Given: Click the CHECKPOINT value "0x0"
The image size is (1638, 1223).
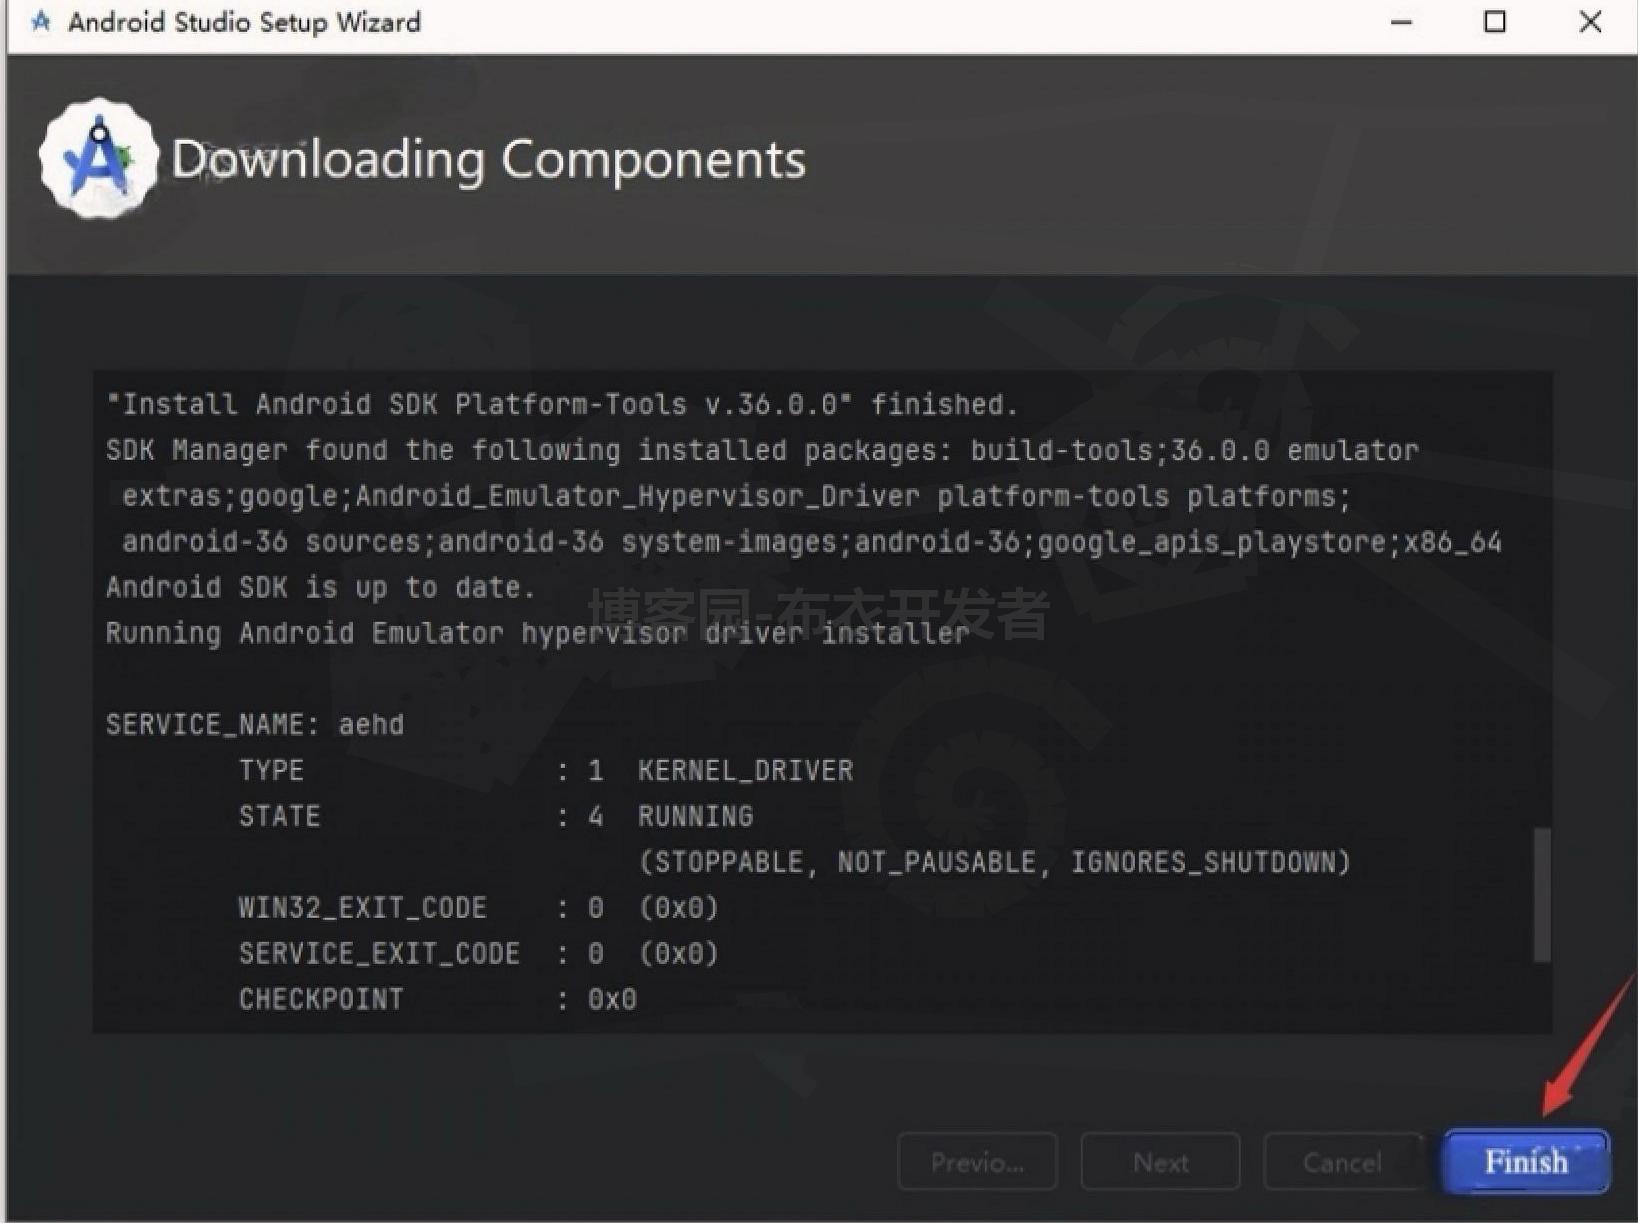Looking at the screenshot, I should [612, 999].
